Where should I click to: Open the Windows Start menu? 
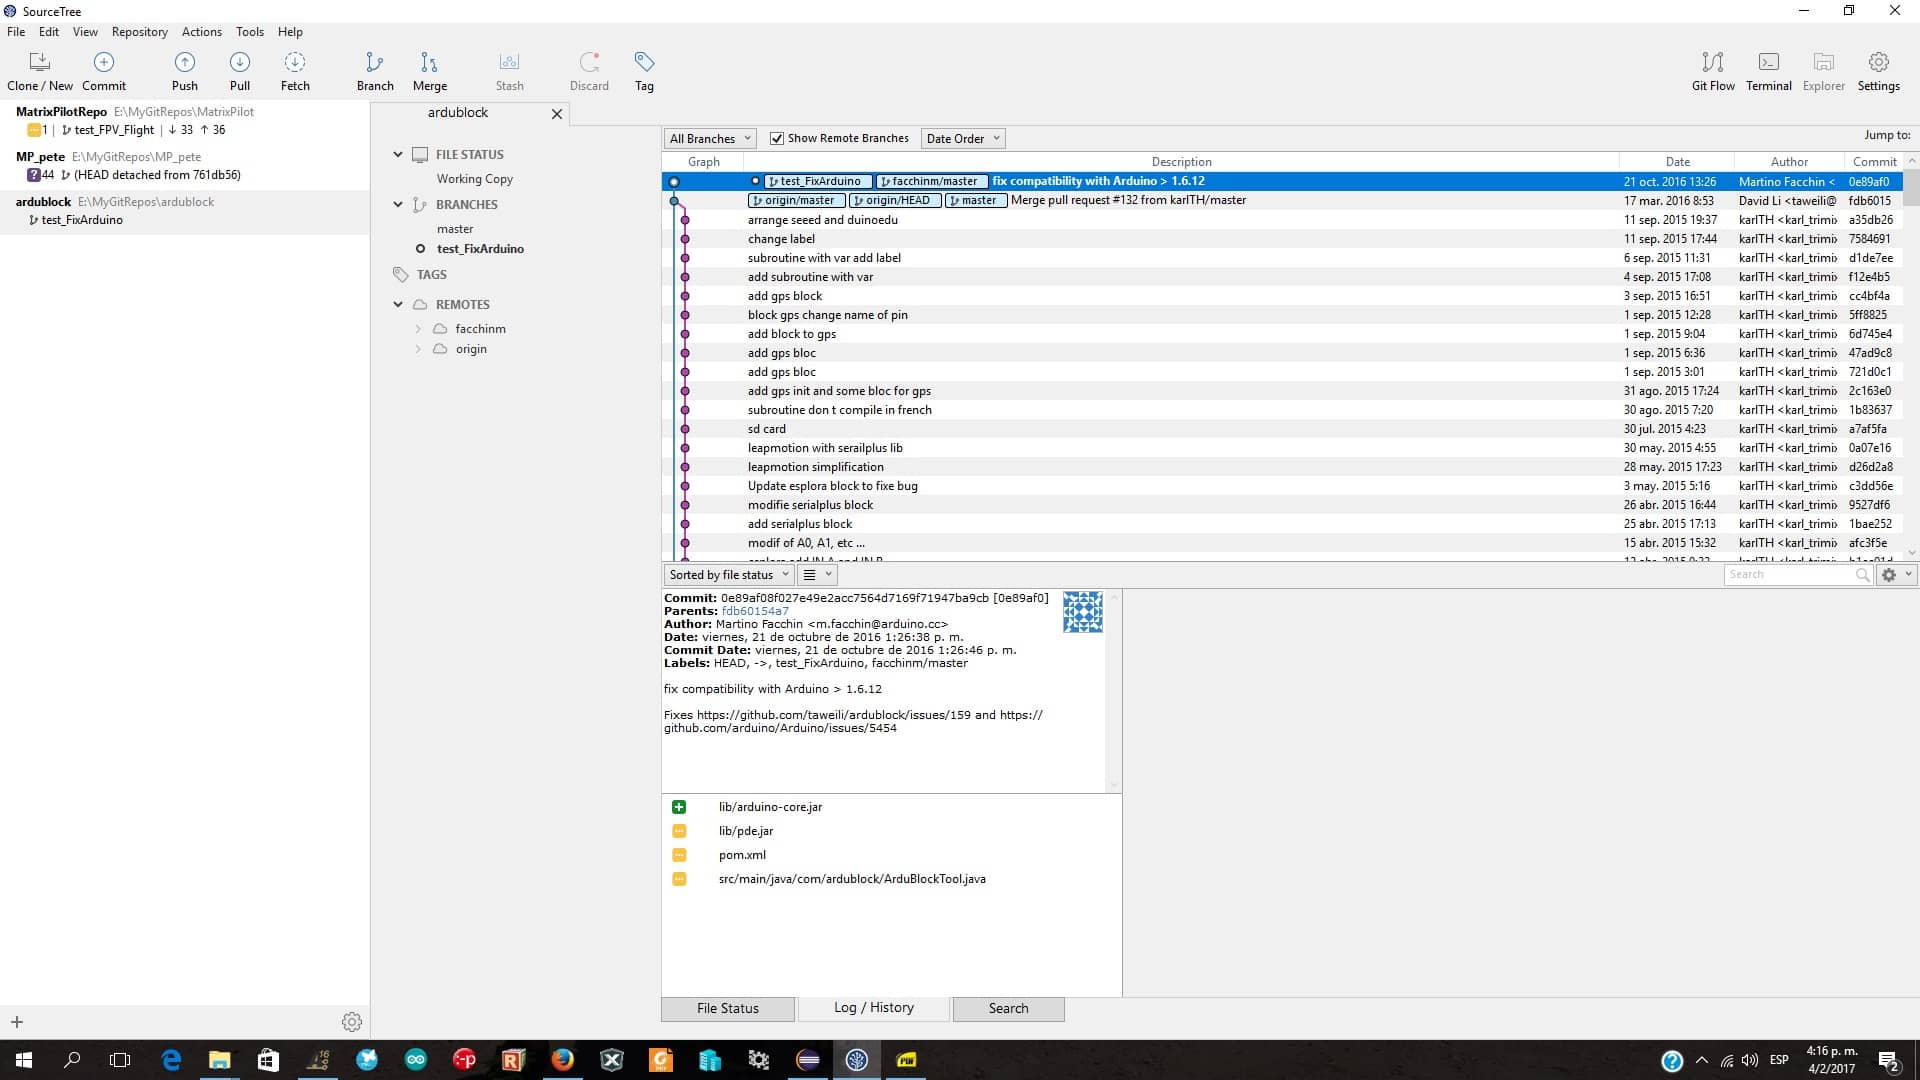coord(24,1060)
